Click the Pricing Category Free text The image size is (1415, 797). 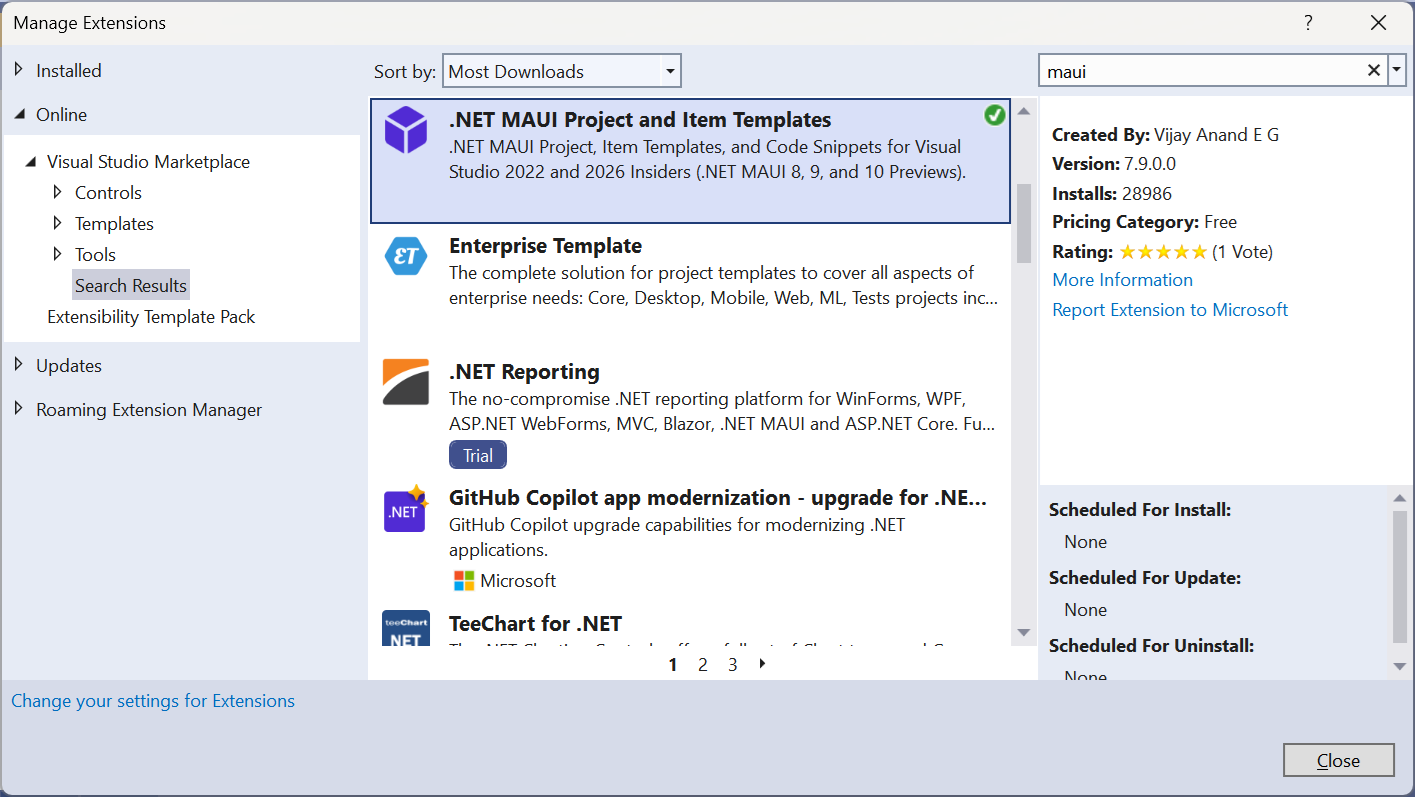click(1144, 222)
